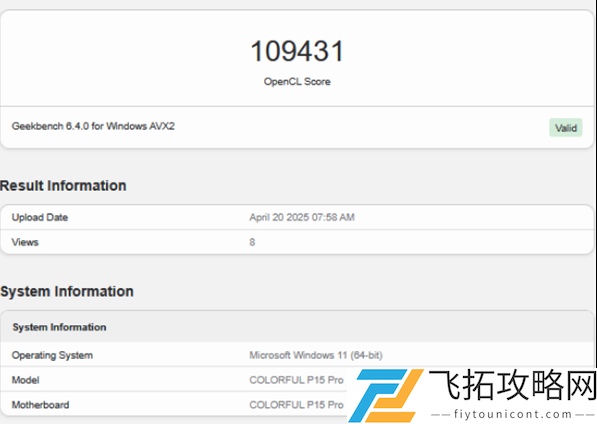The height and width of the screenshot is (424, 597).
Task: Click the Views row label
Action: [x=25, y=242]
